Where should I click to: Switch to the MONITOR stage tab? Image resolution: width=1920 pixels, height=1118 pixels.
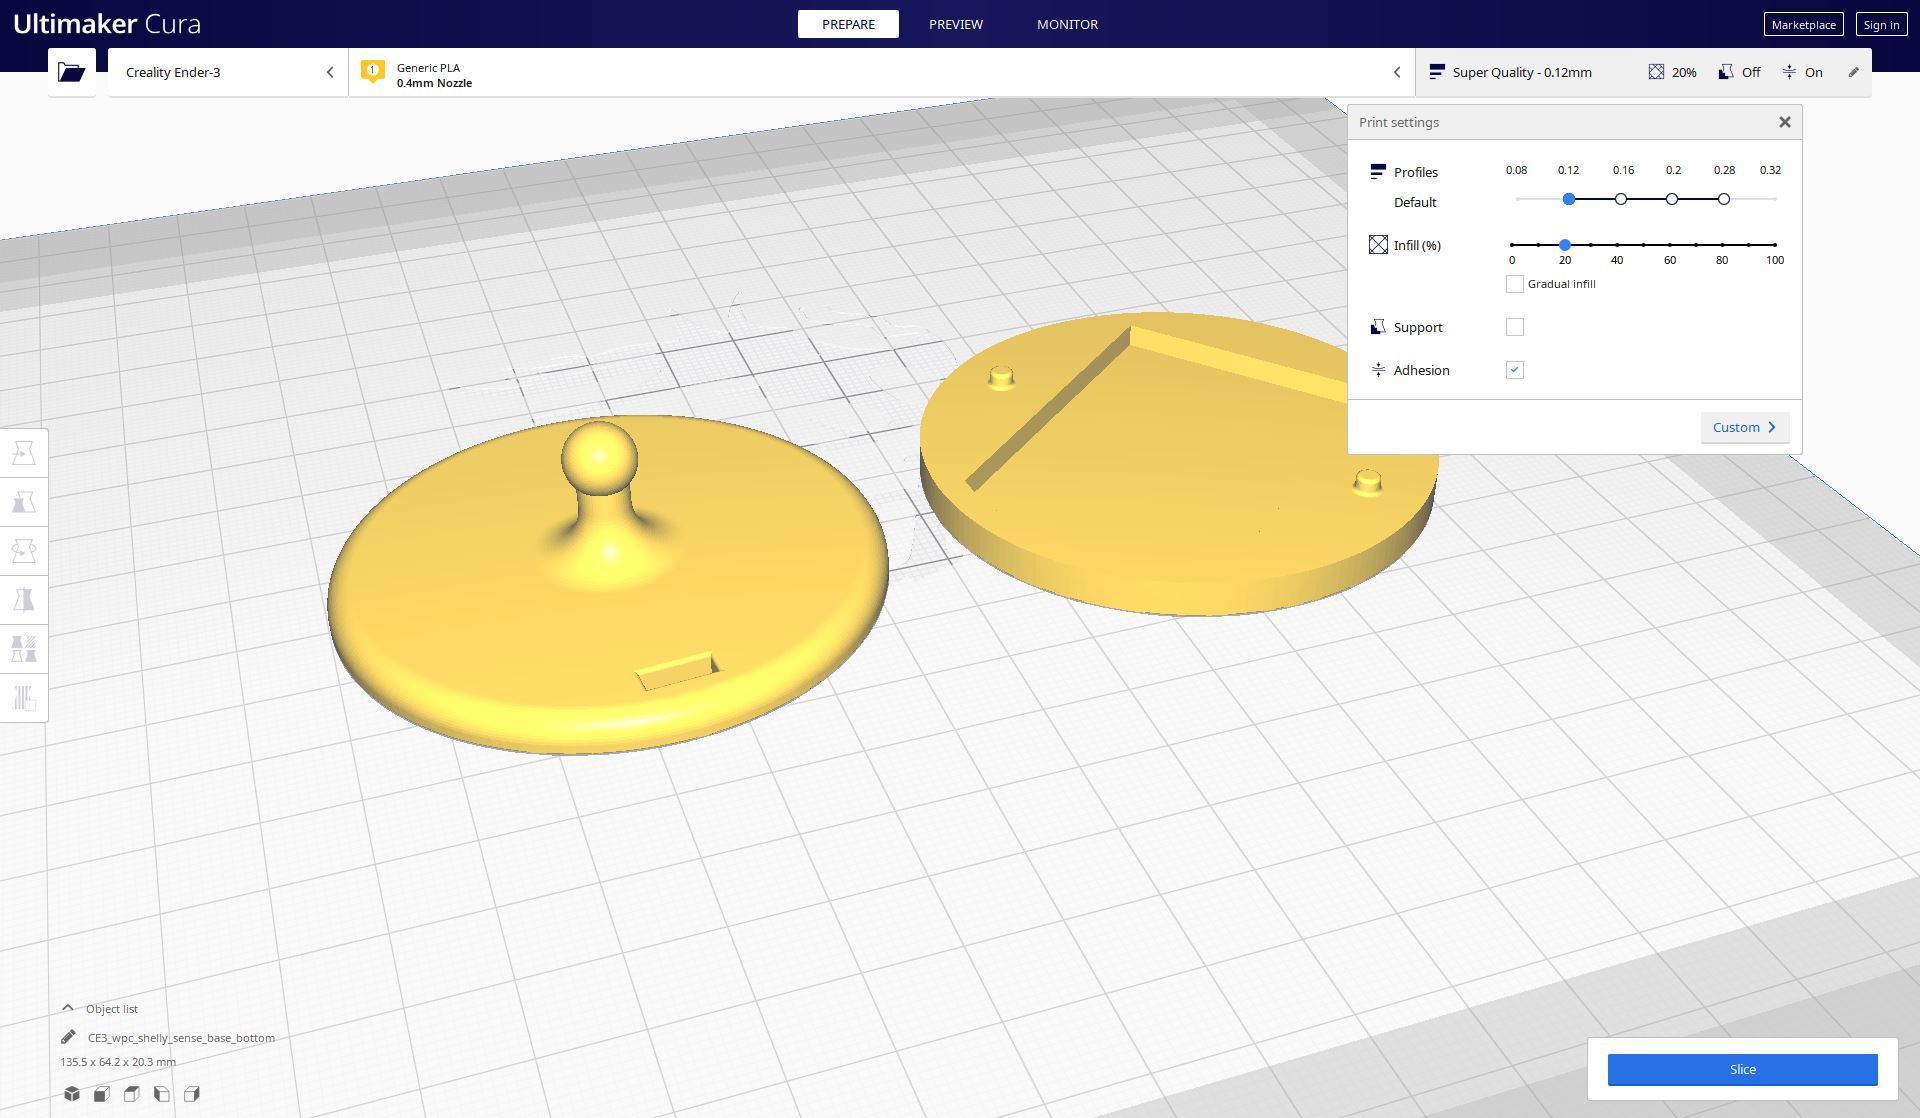pyautogui.click(x=1067, y=24)
